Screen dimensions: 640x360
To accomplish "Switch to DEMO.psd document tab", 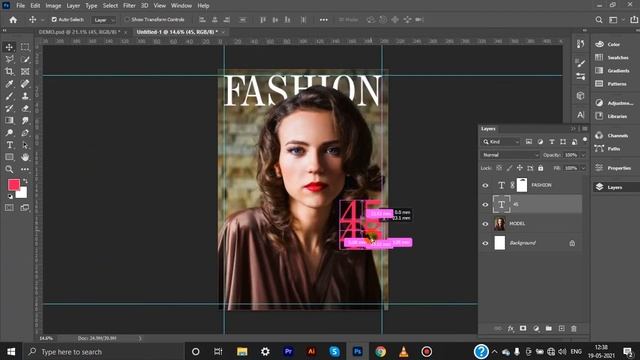I will click(79, 32).
